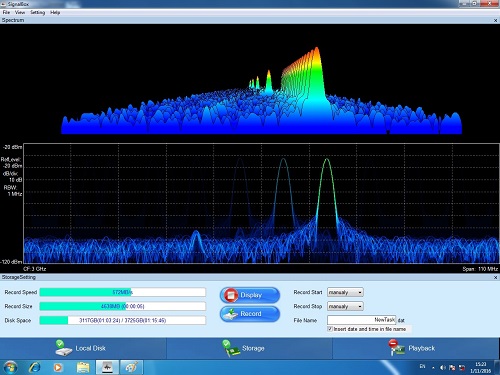Open the Setting menu

point(37,12)
